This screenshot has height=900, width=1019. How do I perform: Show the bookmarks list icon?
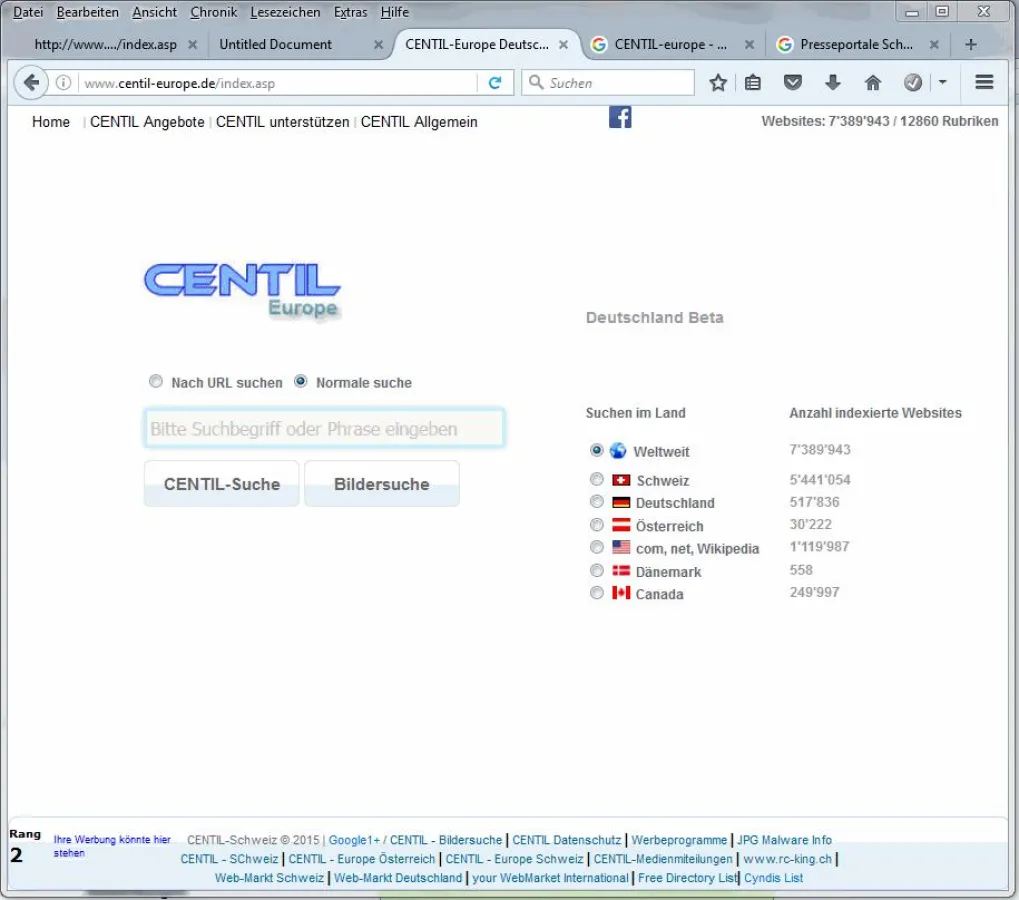(753, 83)
